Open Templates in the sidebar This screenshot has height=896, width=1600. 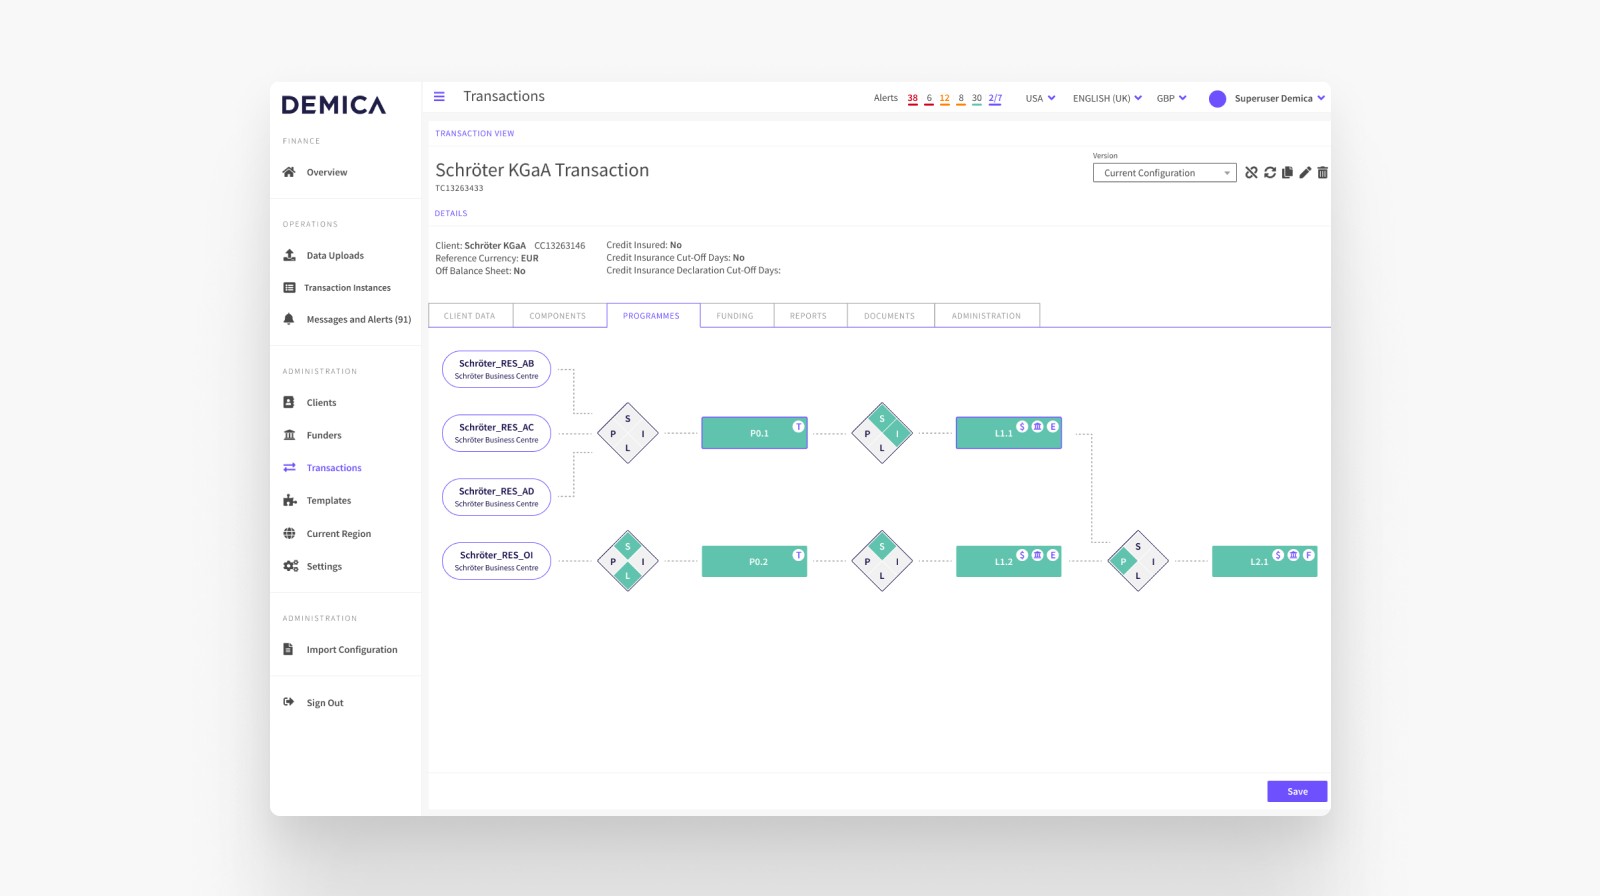328,501
